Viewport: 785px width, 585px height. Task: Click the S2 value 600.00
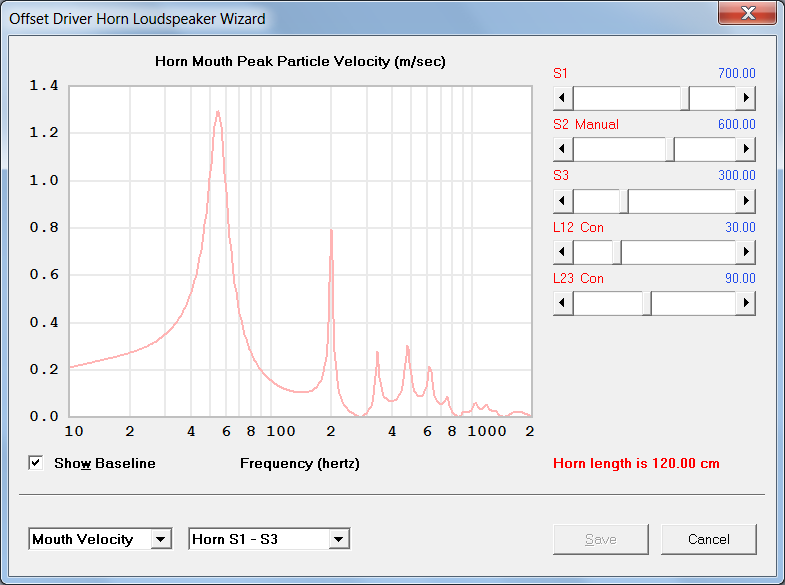pyautogui.click(x=736, y=124)
